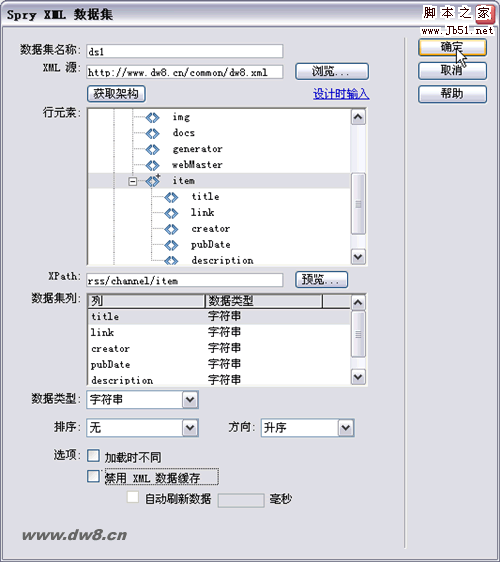Select the pubDate label in the tree

(x=211, y=245)
